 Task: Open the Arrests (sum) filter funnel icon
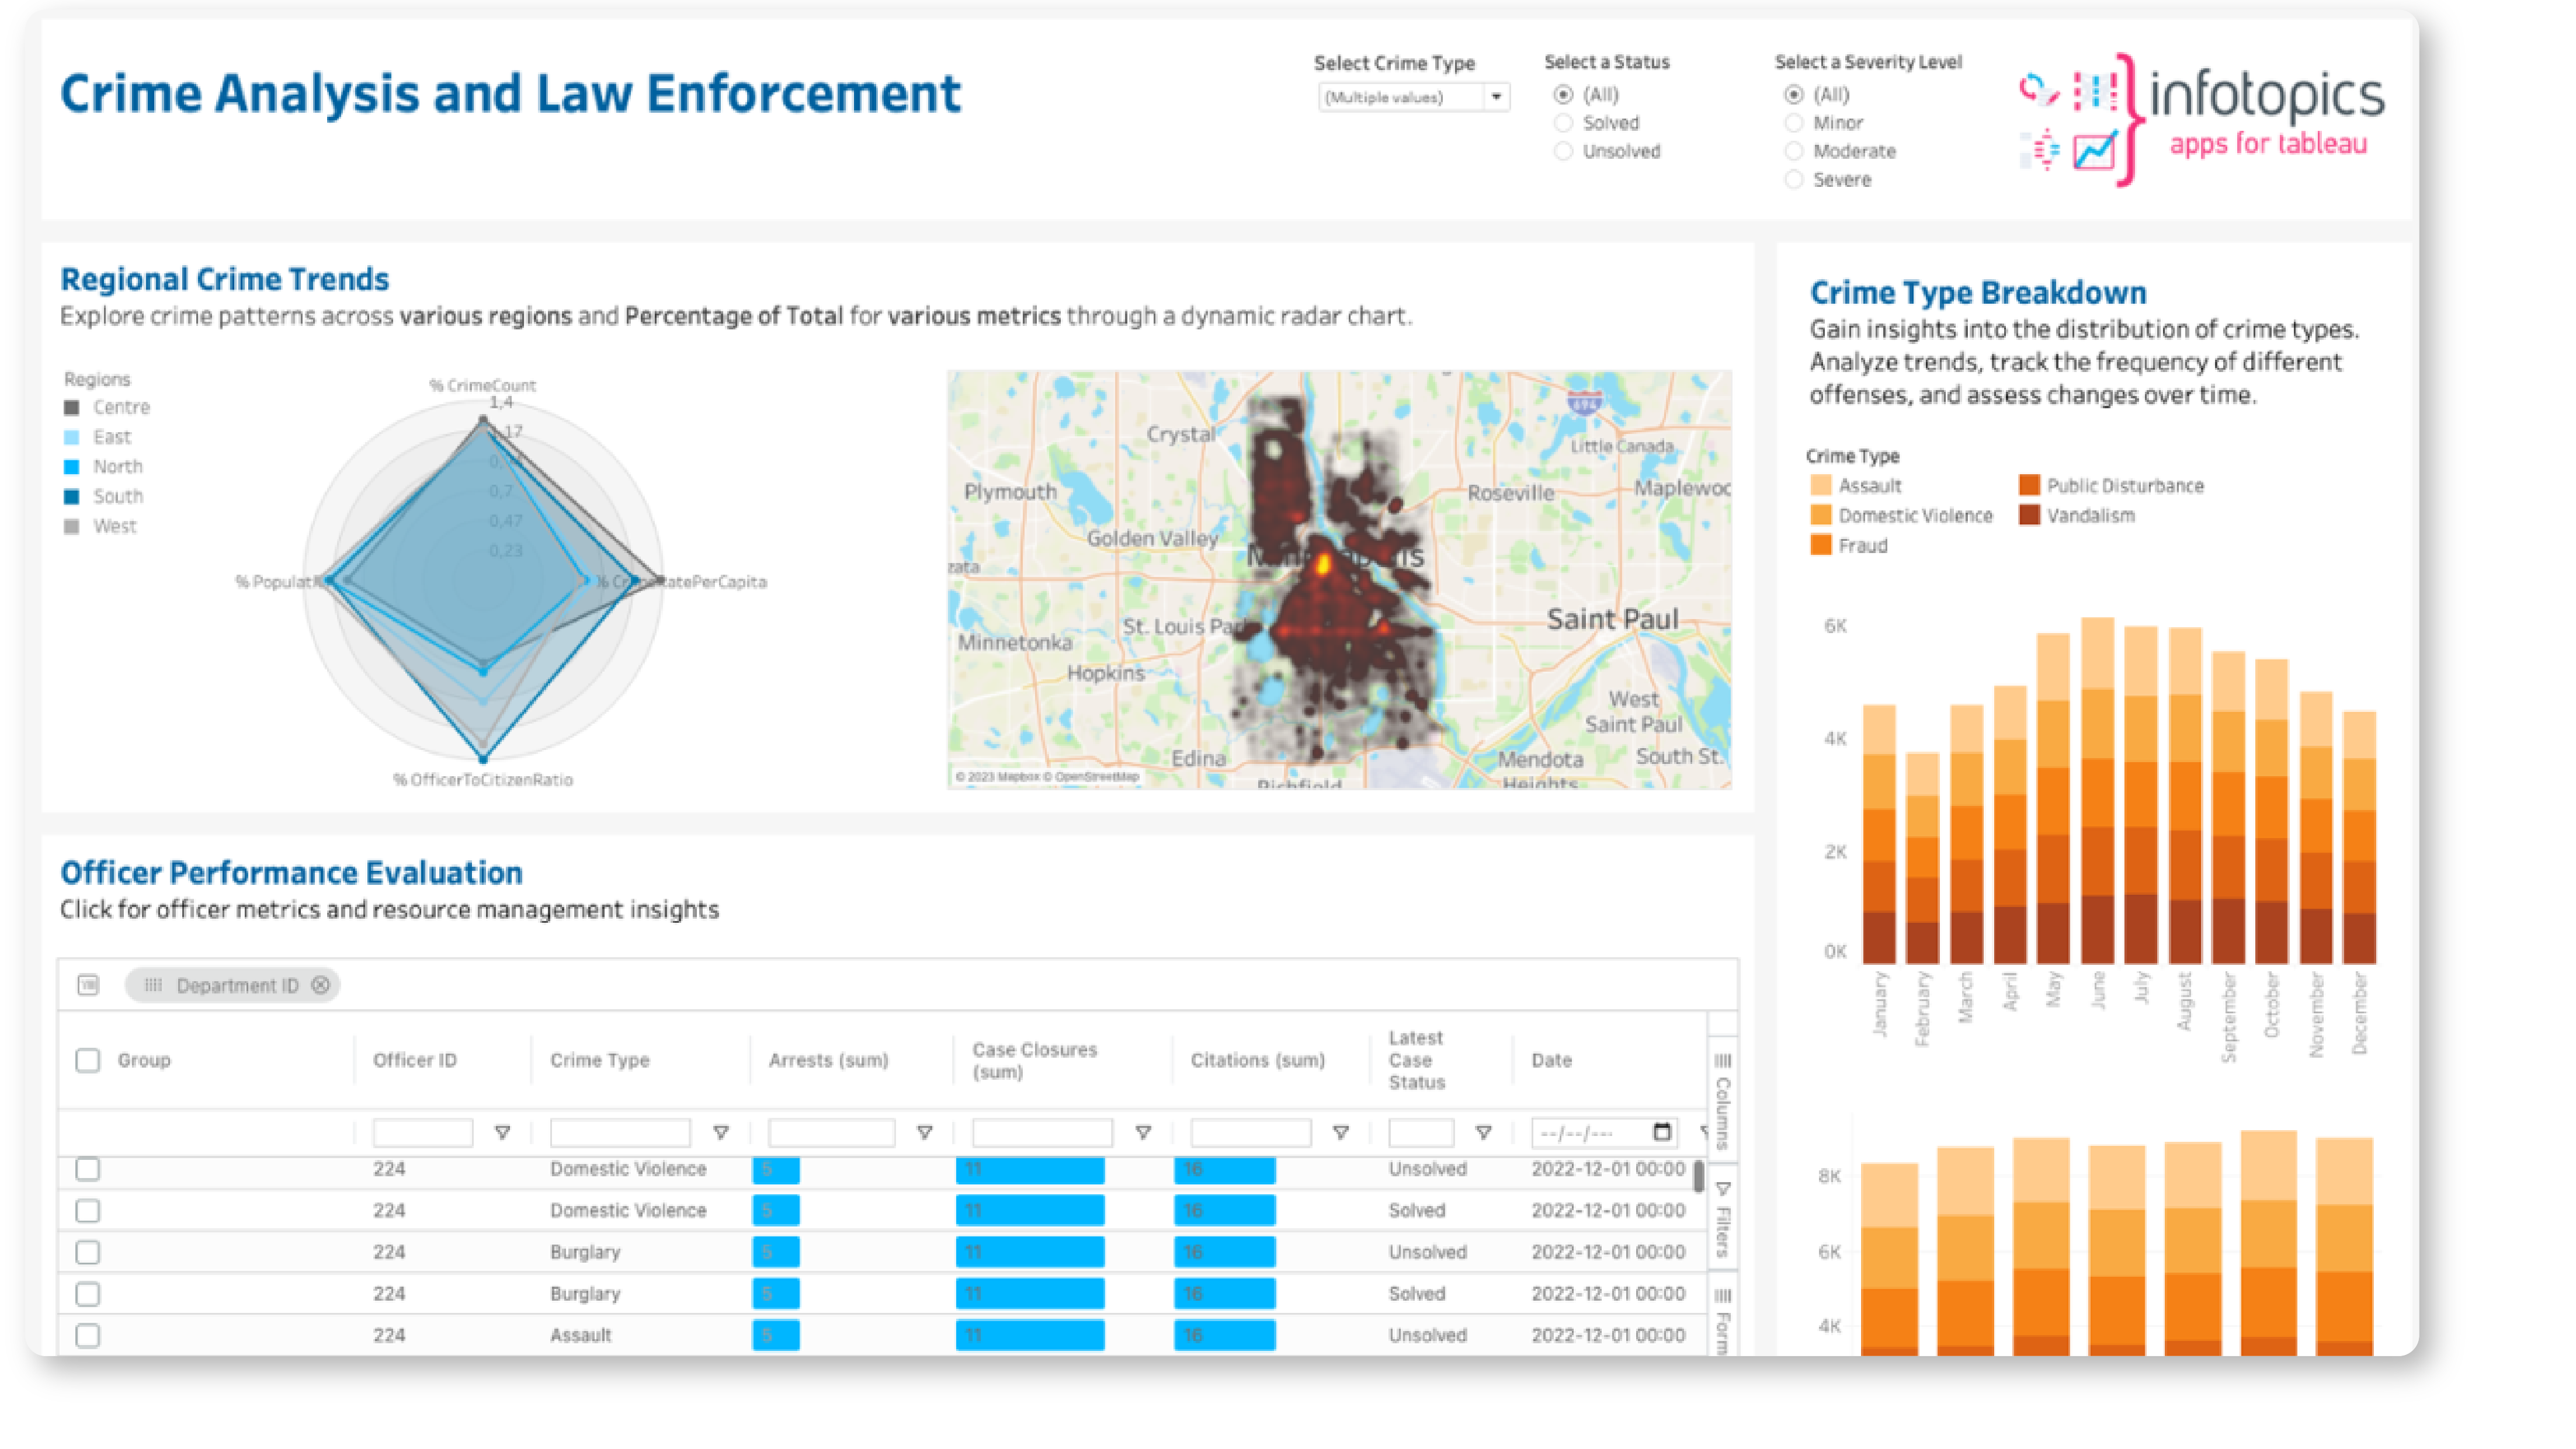(925, 1132)
